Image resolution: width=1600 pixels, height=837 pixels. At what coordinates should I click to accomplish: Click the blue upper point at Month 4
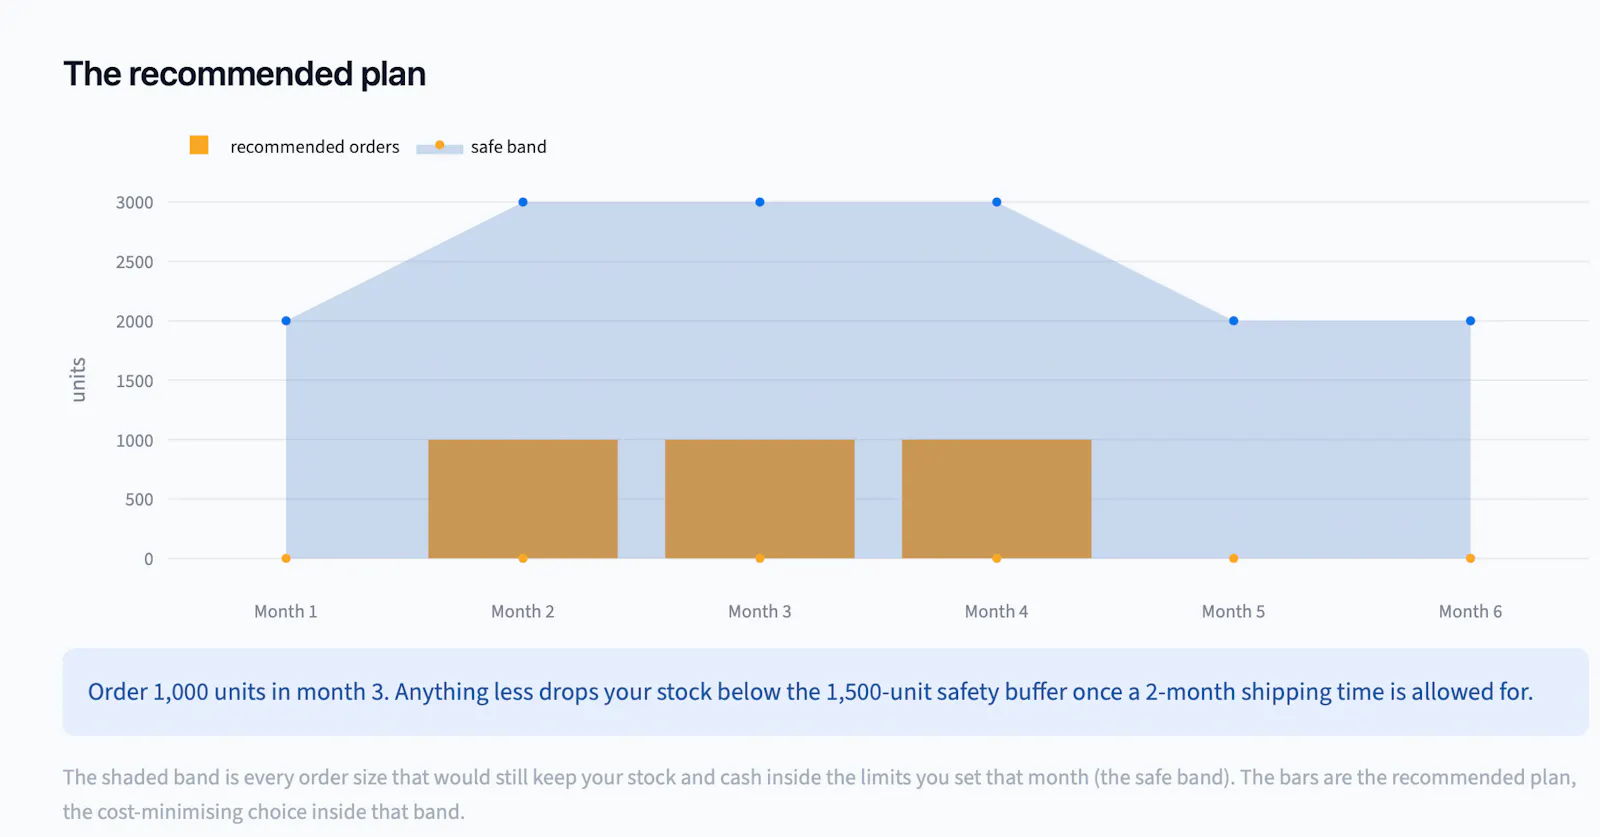click(997, 202)
